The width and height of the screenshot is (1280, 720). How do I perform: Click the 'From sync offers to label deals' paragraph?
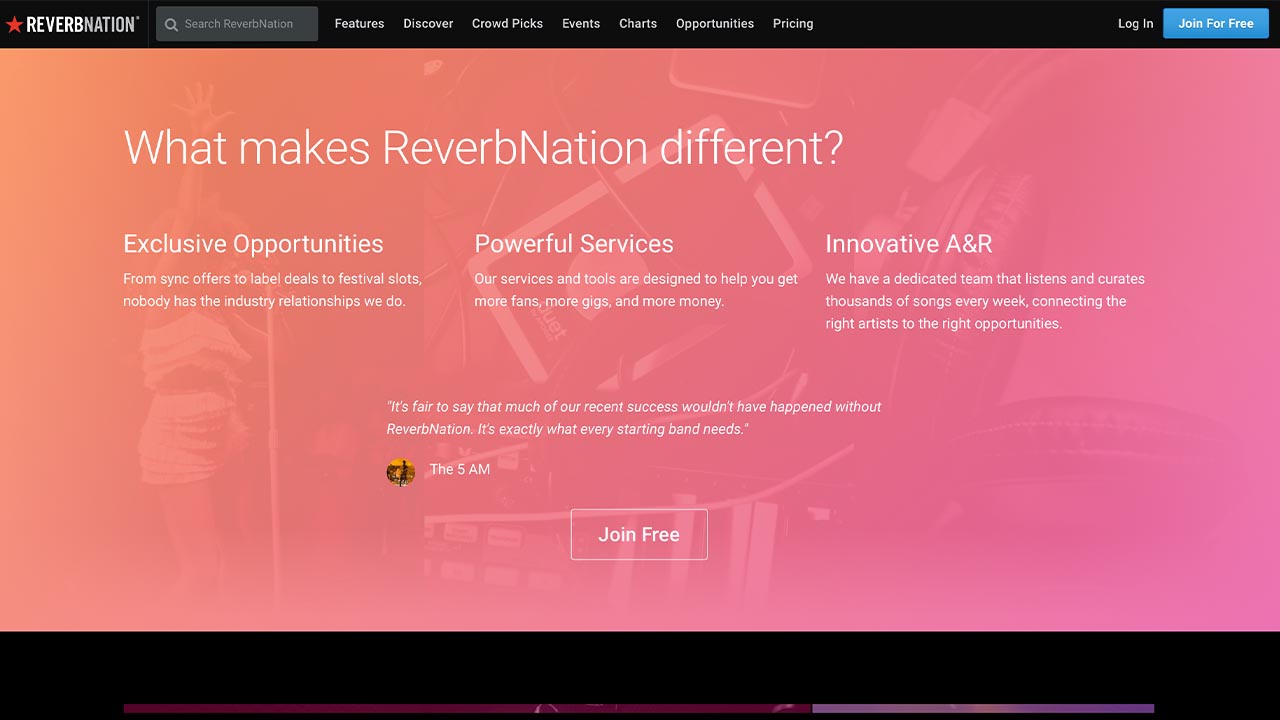[x=272, y=290]
